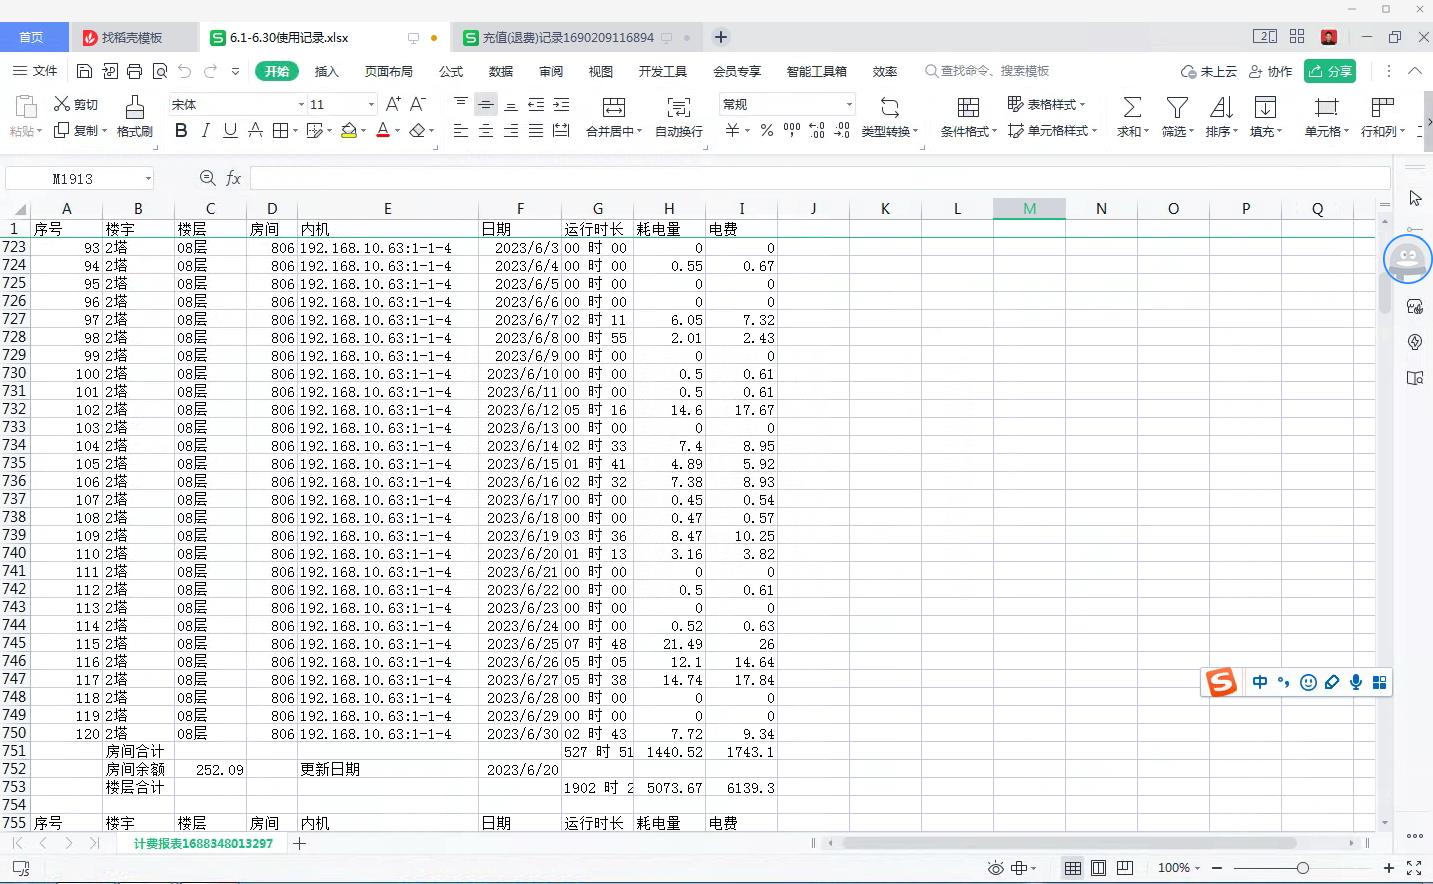Expand the 常规 number format dropdown

click(x=849, y=104)
